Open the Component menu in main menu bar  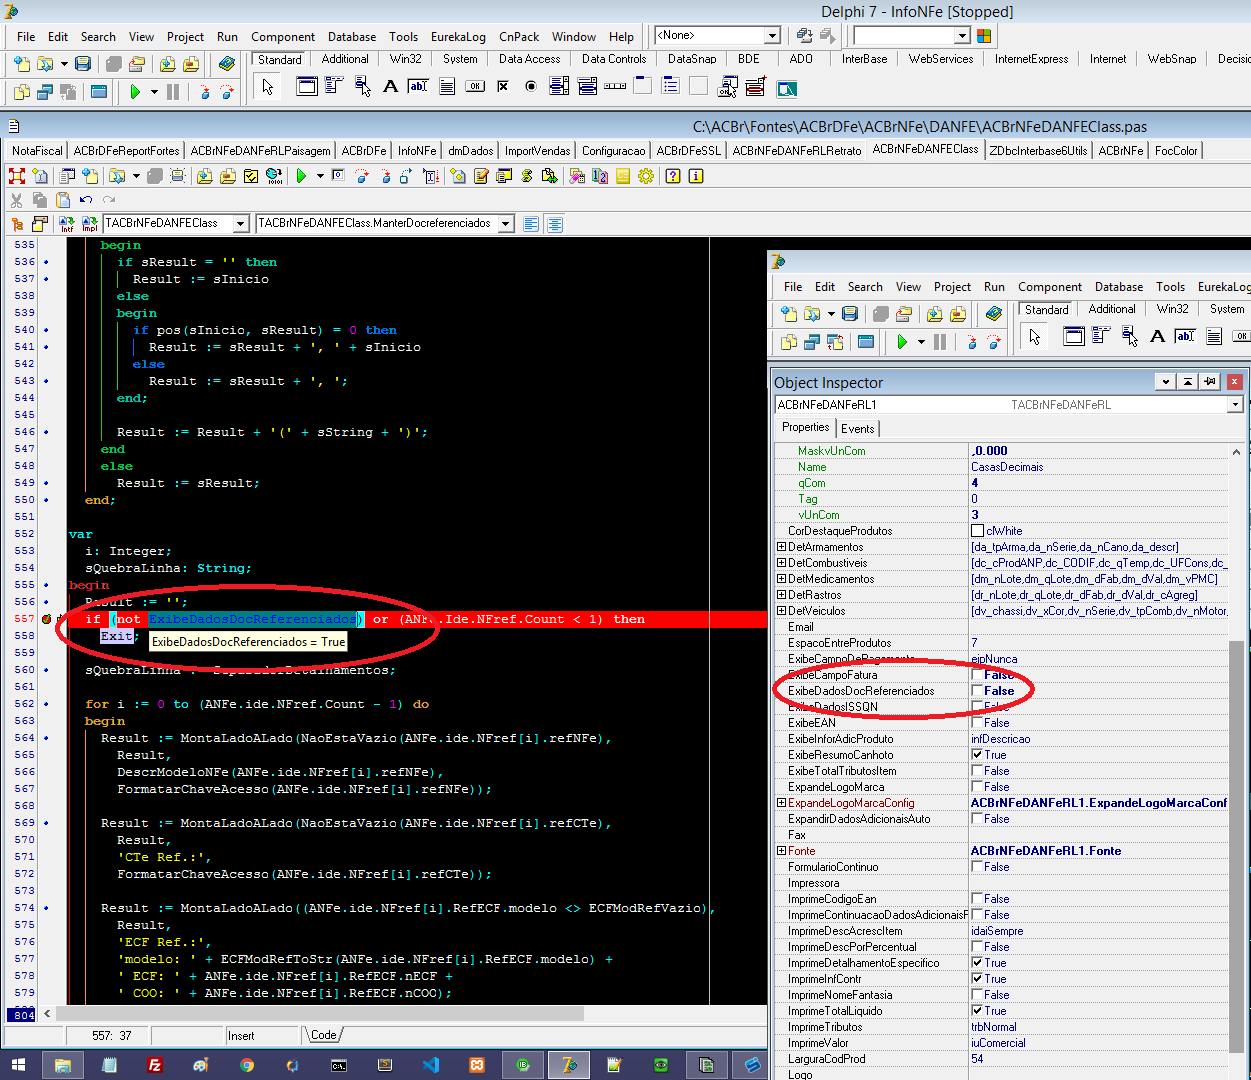283,37
